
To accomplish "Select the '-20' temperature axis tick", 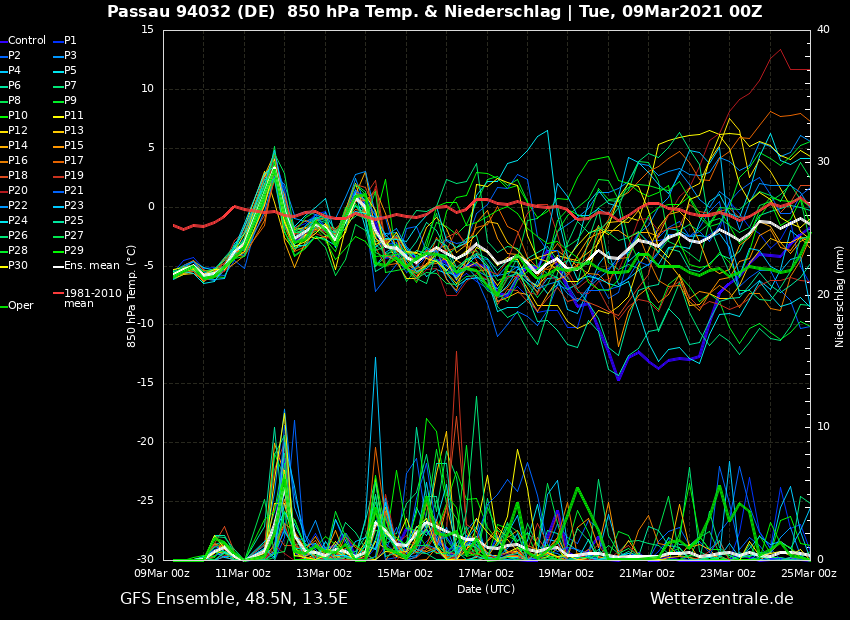I will tap(145, 442).
